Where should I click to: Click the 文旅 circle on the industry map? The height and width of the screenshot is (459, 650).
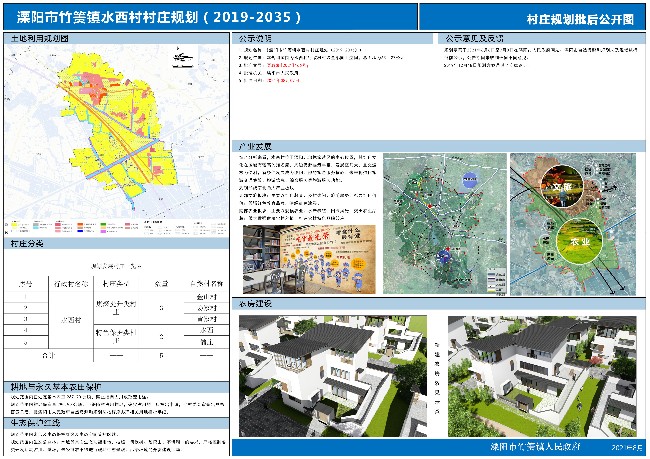pyautogui.click(x=562, y=187)
